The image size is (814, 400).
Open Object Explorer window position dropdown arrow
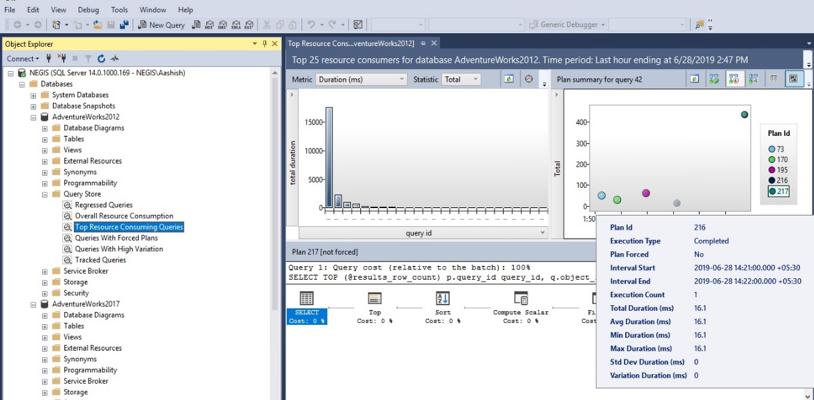tap(255, 44)
